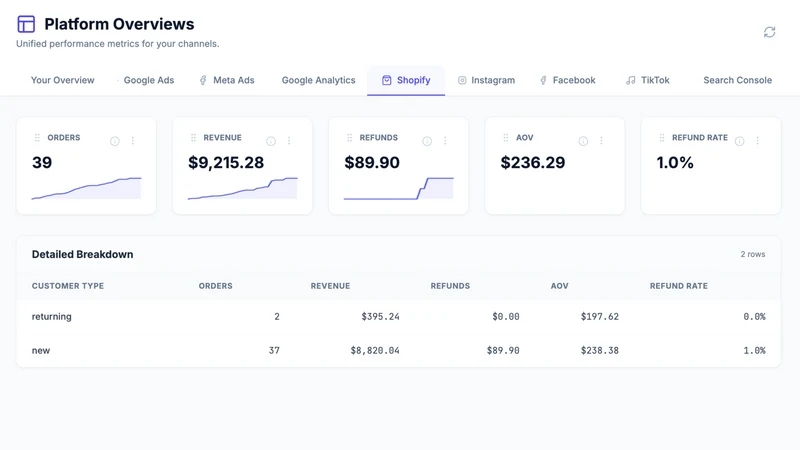800x450 pixels.
Task: Click the $395.24 revenue cell
Action: click(x=380, y=316)
